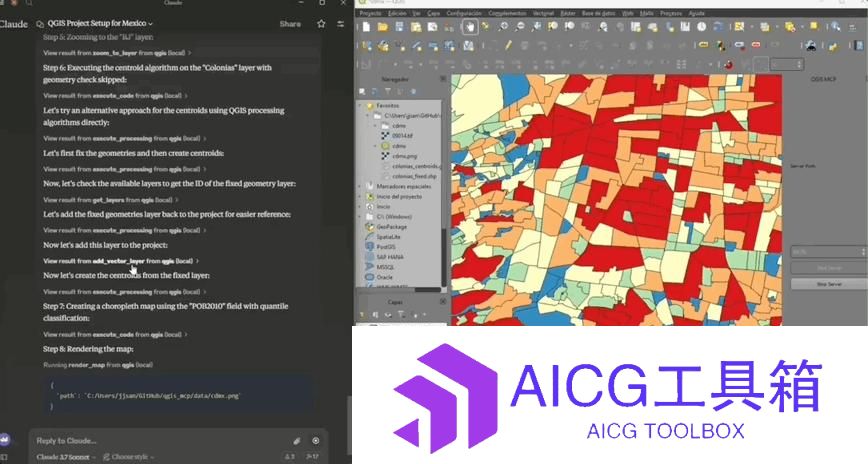
Task: Click the New Project icon in QGIS
Action: [x=366, y=27]
